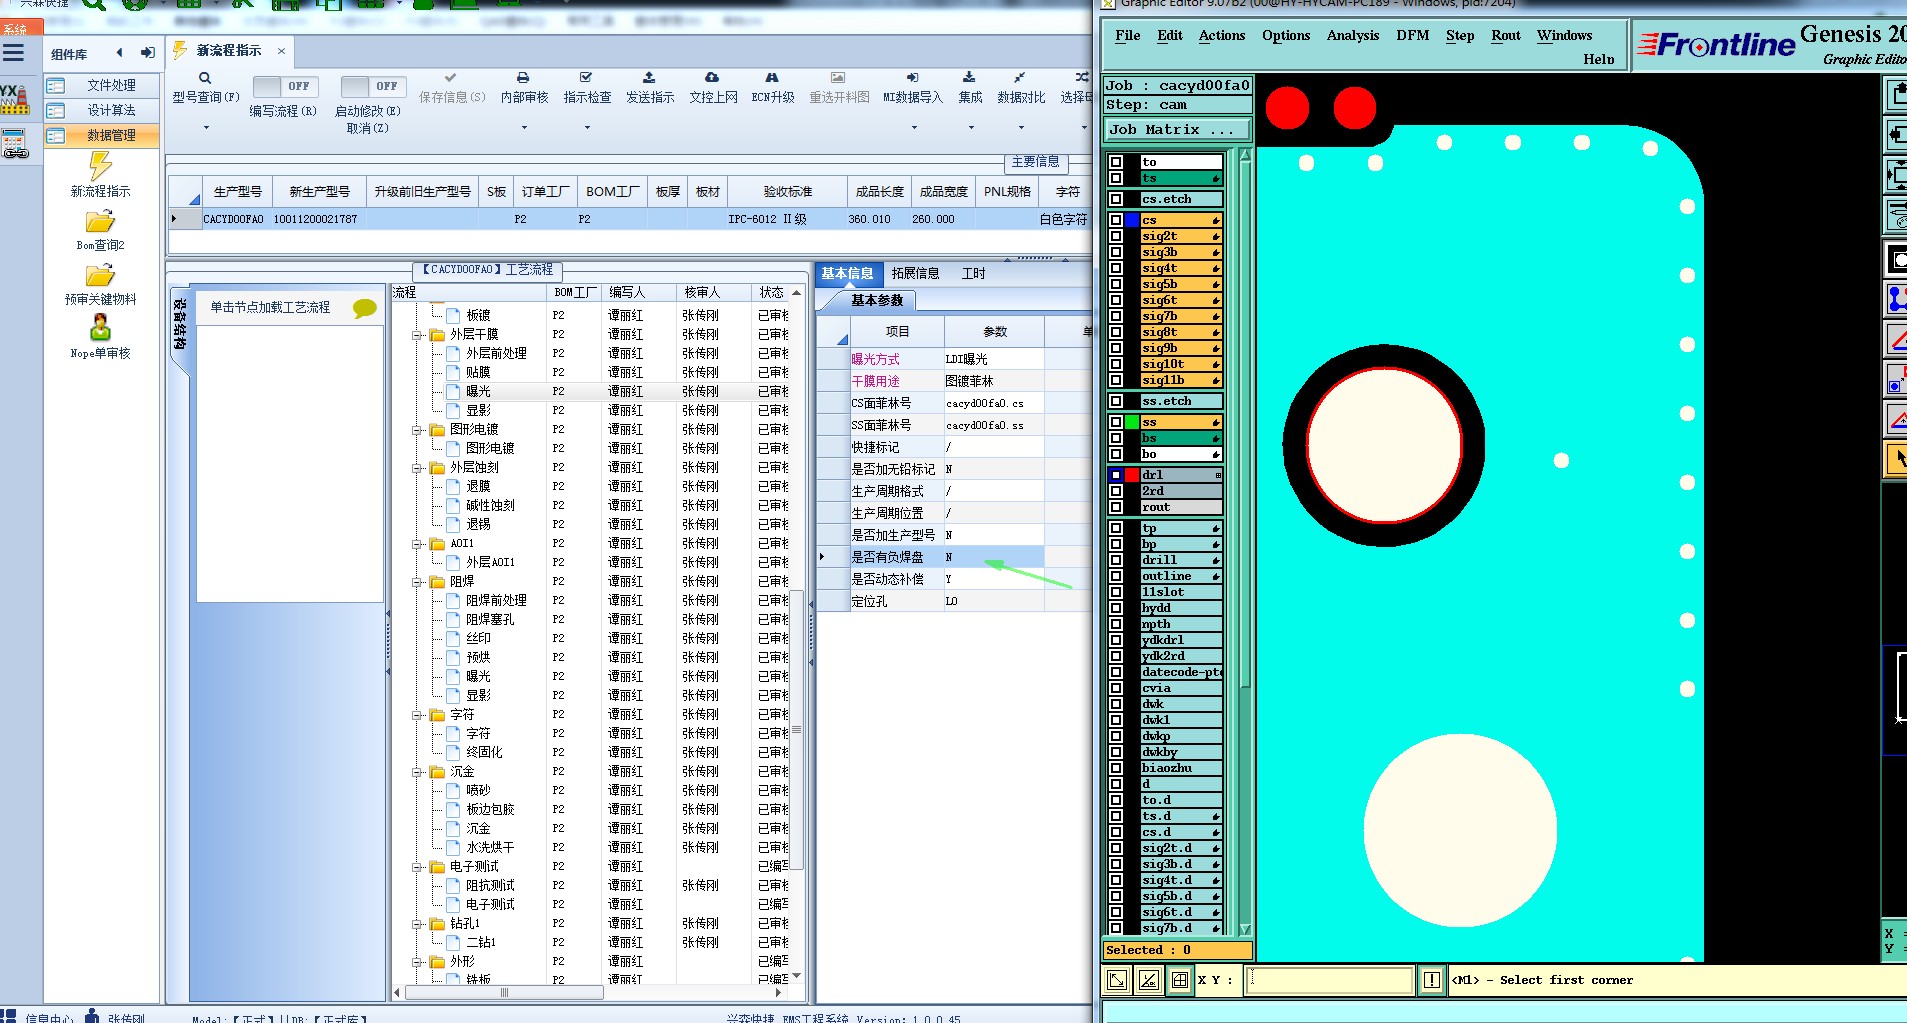This screenshot has width=1907, height=1023.
Task: Click the 型号查询 search icon
Action: pyautogui.click(x=205, y=78)
